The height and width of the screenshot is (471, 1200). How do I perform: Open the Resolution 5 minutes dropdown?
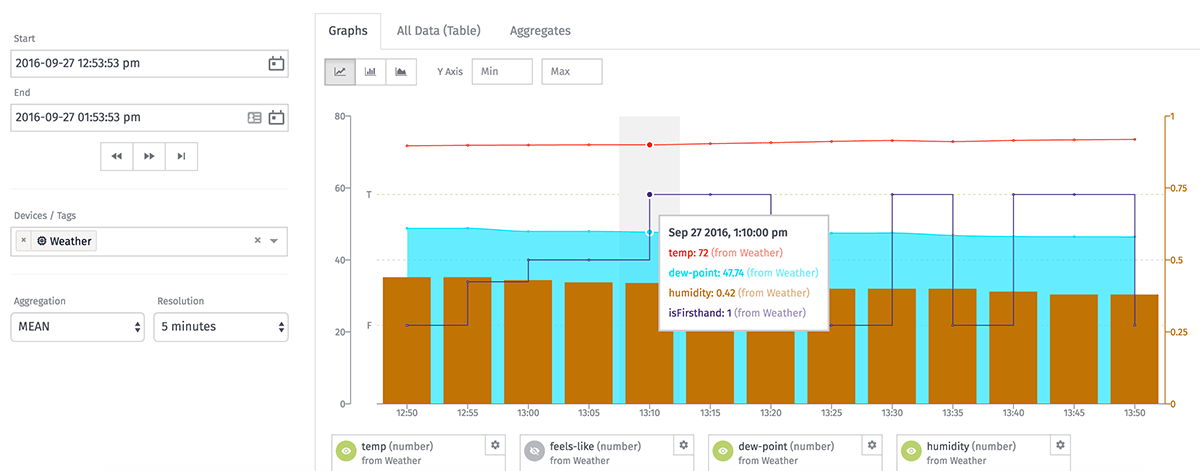221,326
